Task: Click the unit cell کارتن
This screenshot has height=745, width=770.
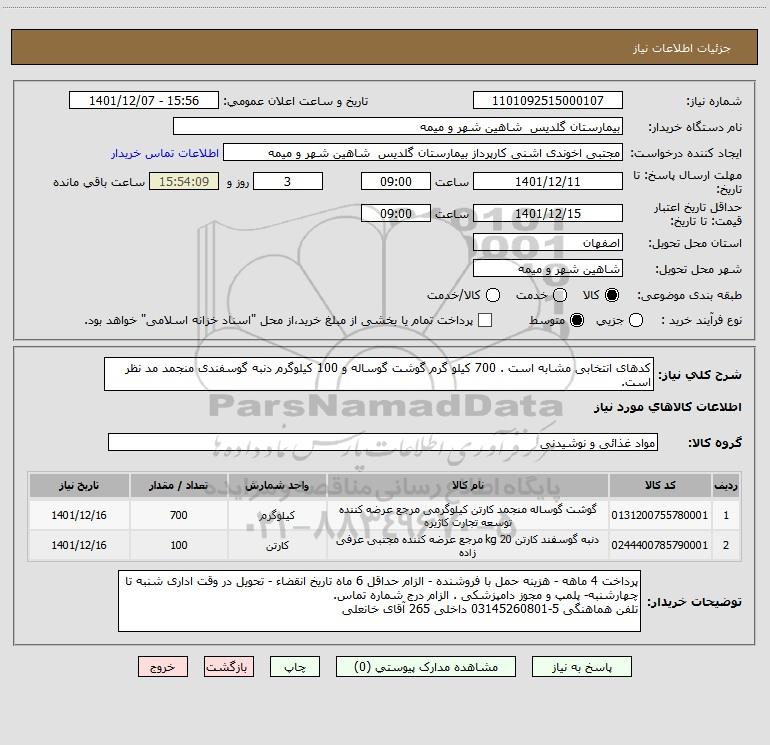Action: [x=277, y=545]
